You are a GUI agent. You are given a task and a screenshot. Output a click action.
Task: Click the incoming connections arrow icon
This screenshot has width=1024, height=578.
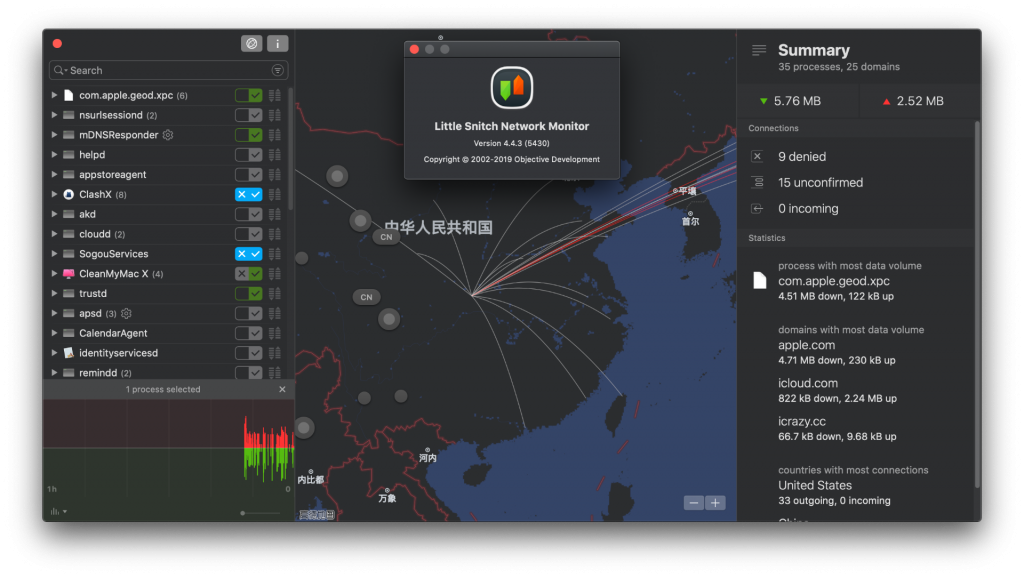[757, 208]
